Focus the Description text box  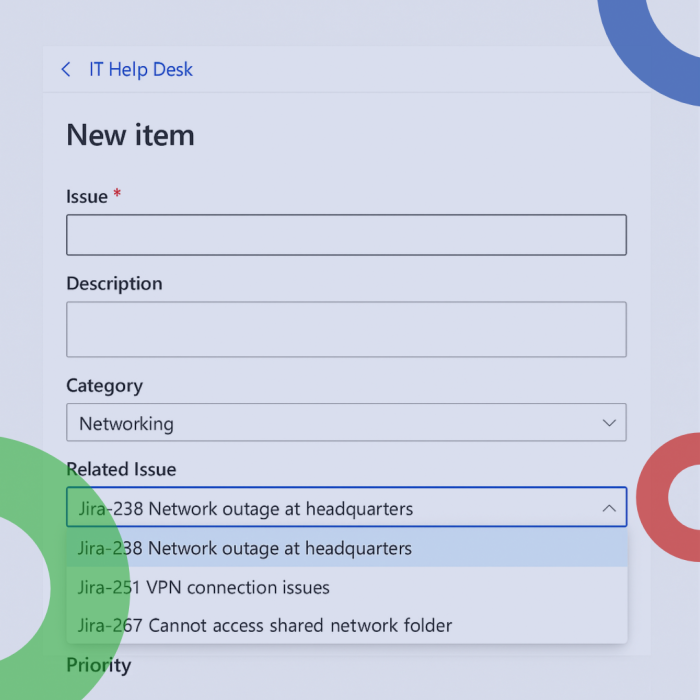tap(346, 329)
